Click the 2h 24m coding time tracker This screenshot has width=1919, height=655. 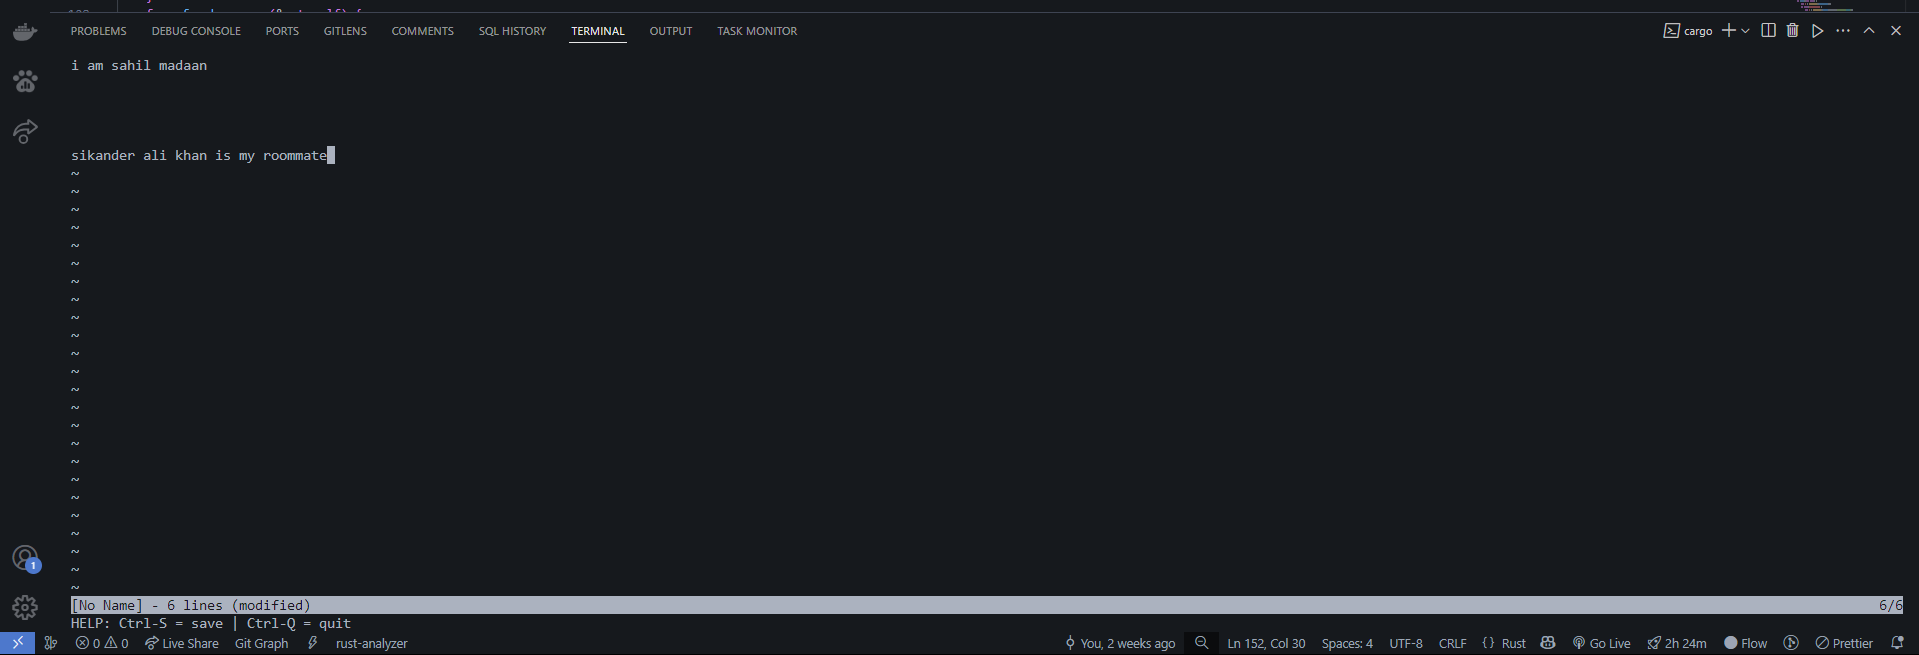tap(1677, 643)
